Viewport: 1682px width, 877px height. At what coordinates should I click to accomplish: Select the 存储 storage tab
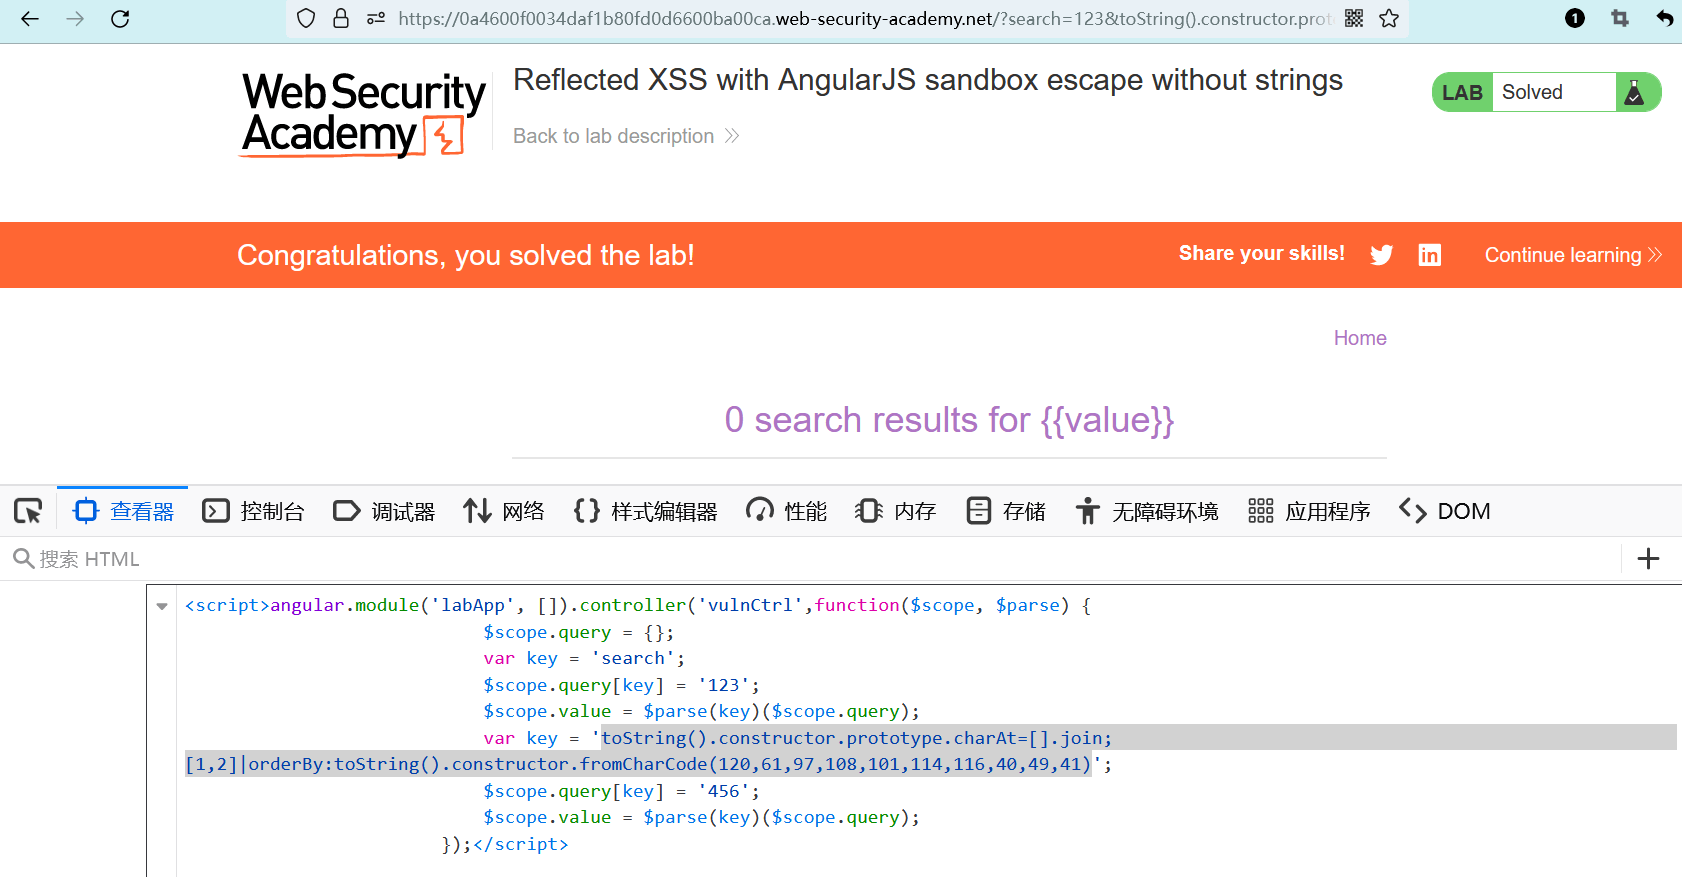1006,511
